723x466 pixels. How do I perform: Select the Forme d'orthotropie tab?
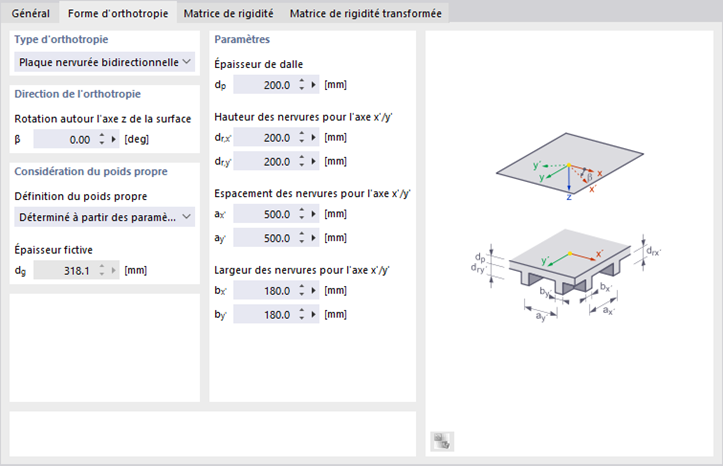[x=118, y=13]
